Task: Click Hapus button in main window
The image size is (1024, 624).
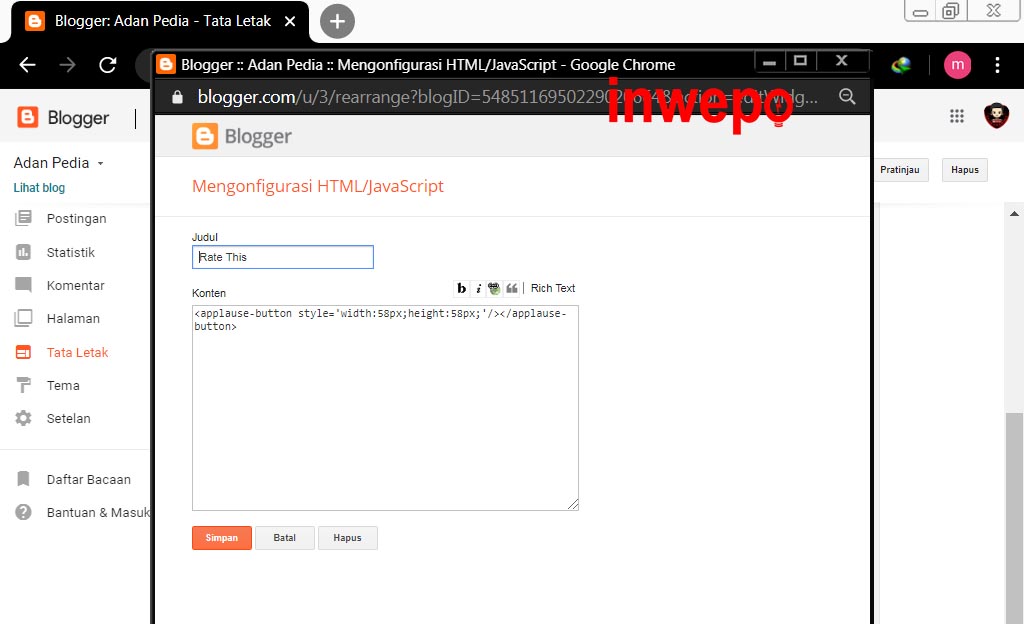Action: 965,170
